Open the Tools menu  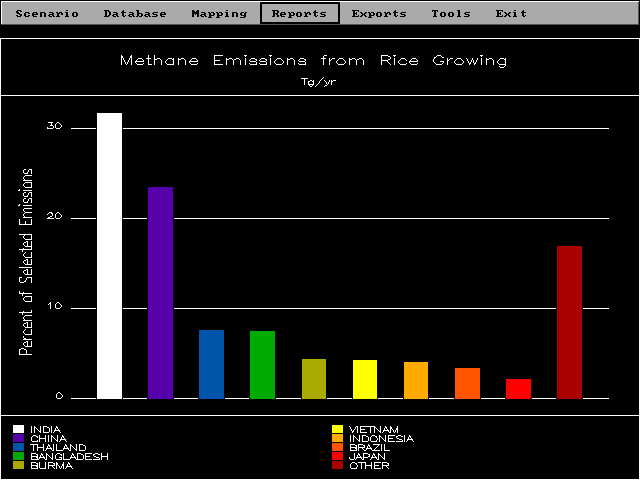point(451,13)
